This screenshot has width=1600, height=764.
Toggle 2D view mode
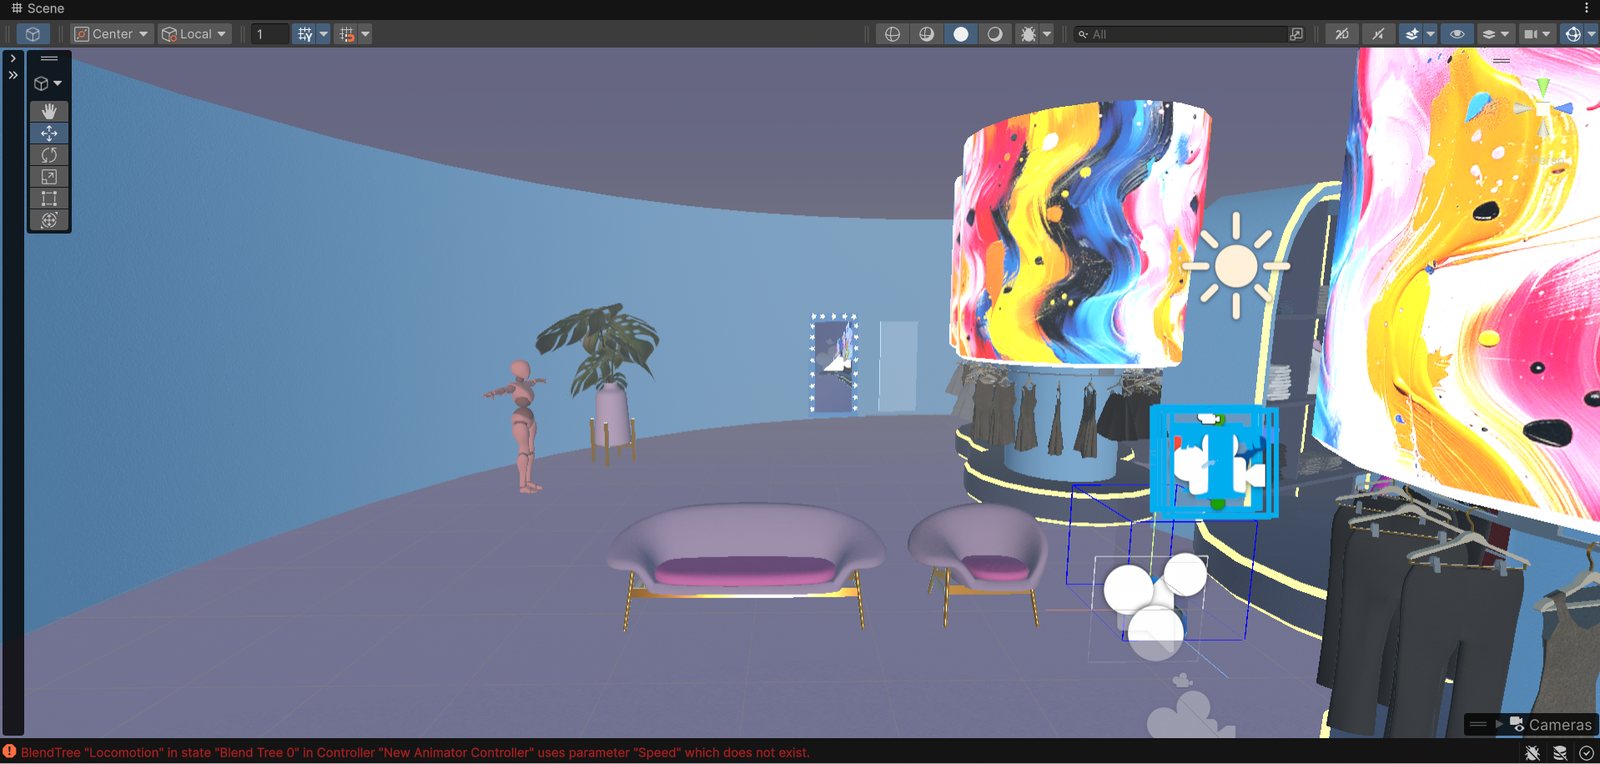point(1342,34)
